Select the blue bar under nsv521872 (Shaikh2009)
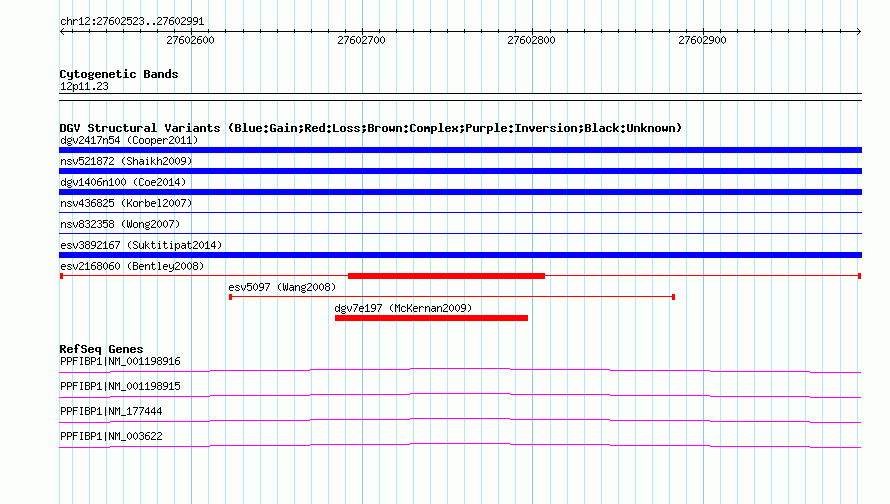This screenshot has height=504, width=890. pos(460,171)
